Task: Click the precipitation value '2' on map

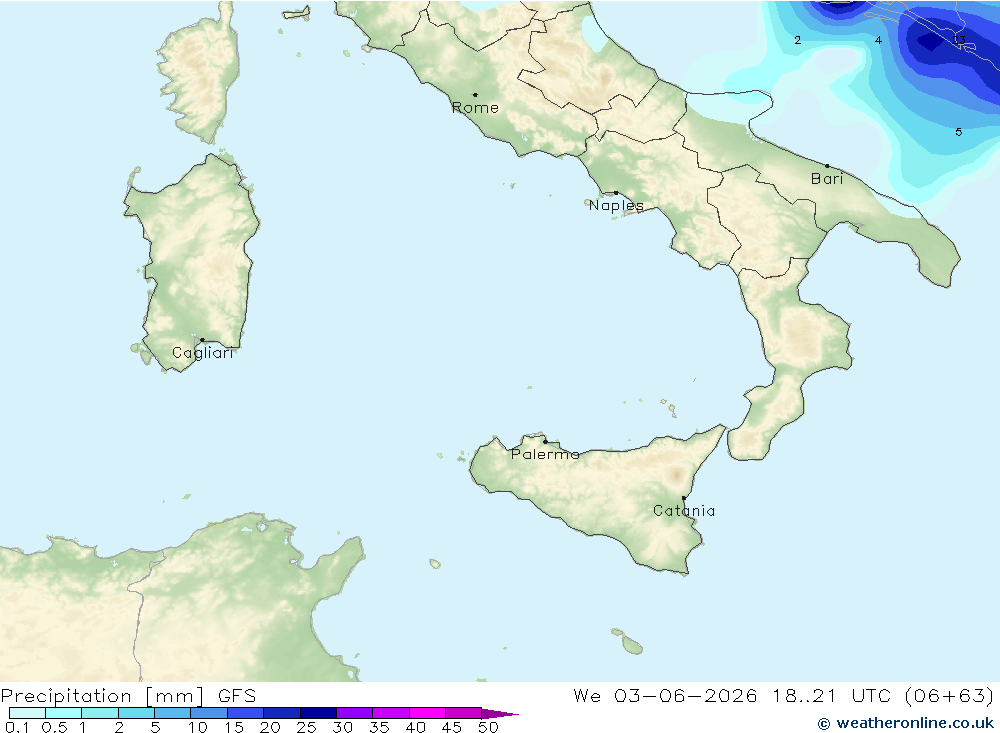Action: [797, 40]
